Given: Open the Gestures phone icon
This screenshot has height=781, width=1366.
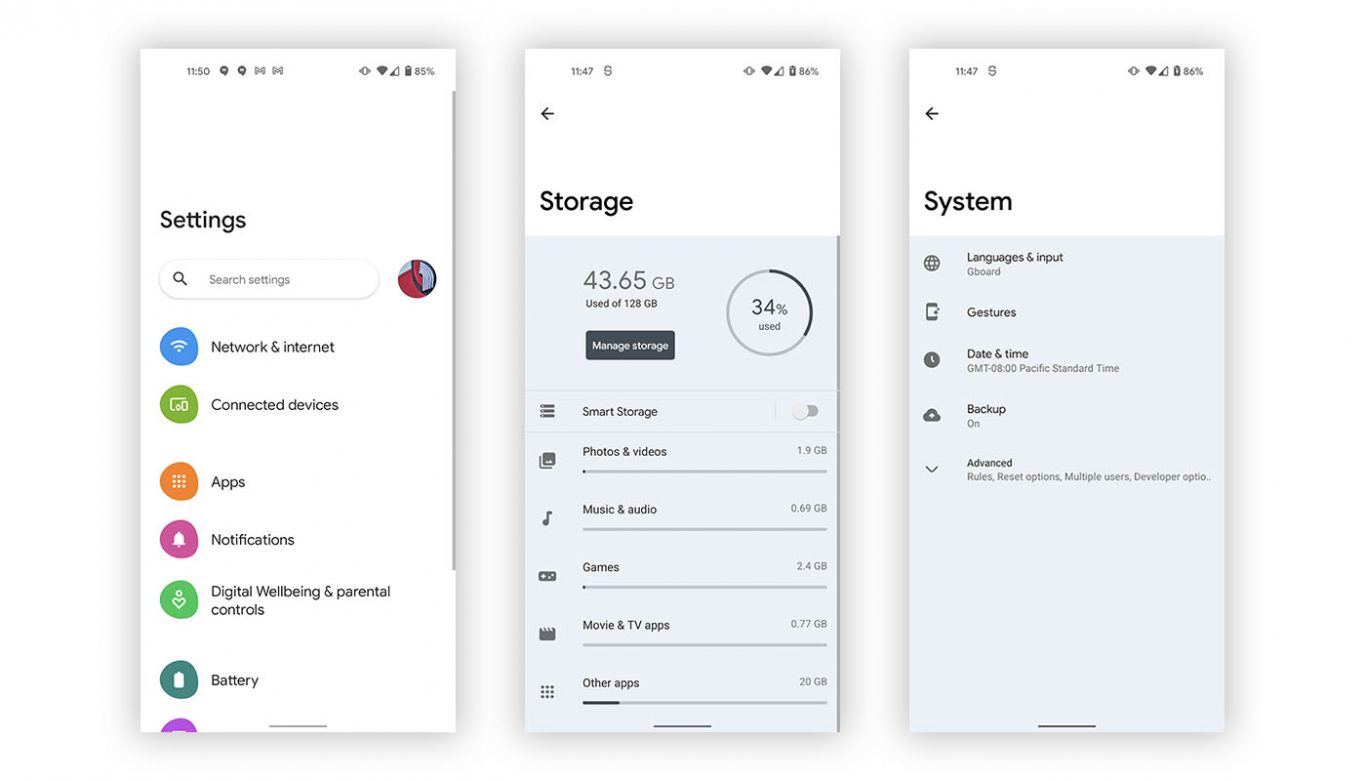Looking at the screenshot, I should click(932, 312).
